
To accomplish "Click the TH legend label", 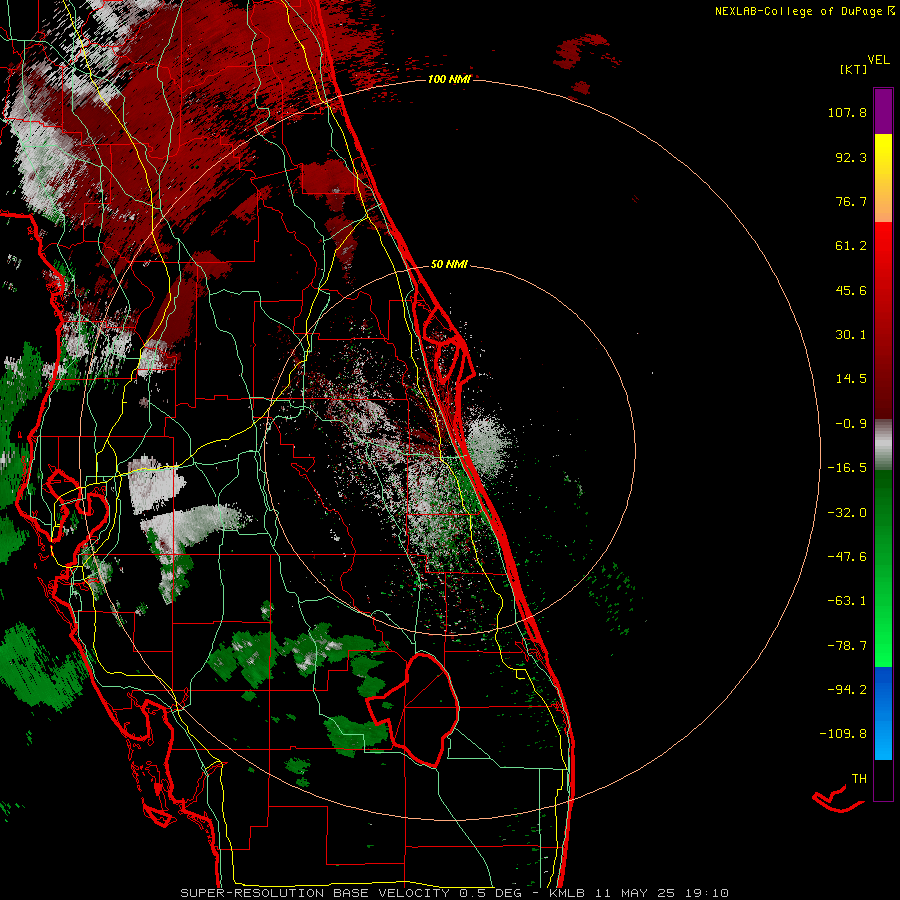I will [859, 779].
